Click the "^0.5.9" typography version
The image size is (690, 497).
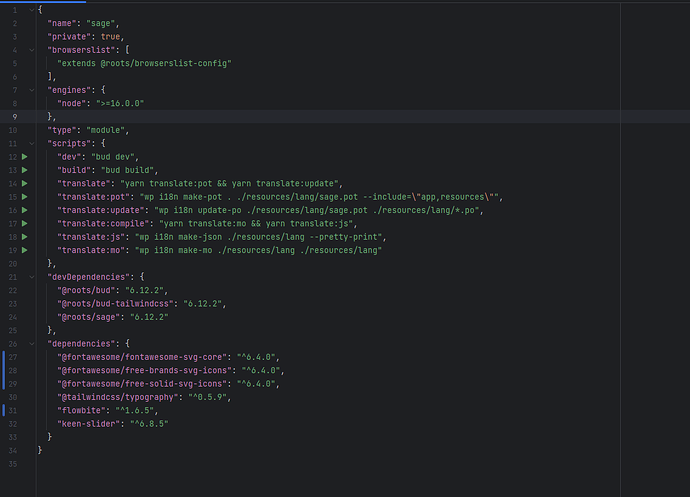pos(207,397)
